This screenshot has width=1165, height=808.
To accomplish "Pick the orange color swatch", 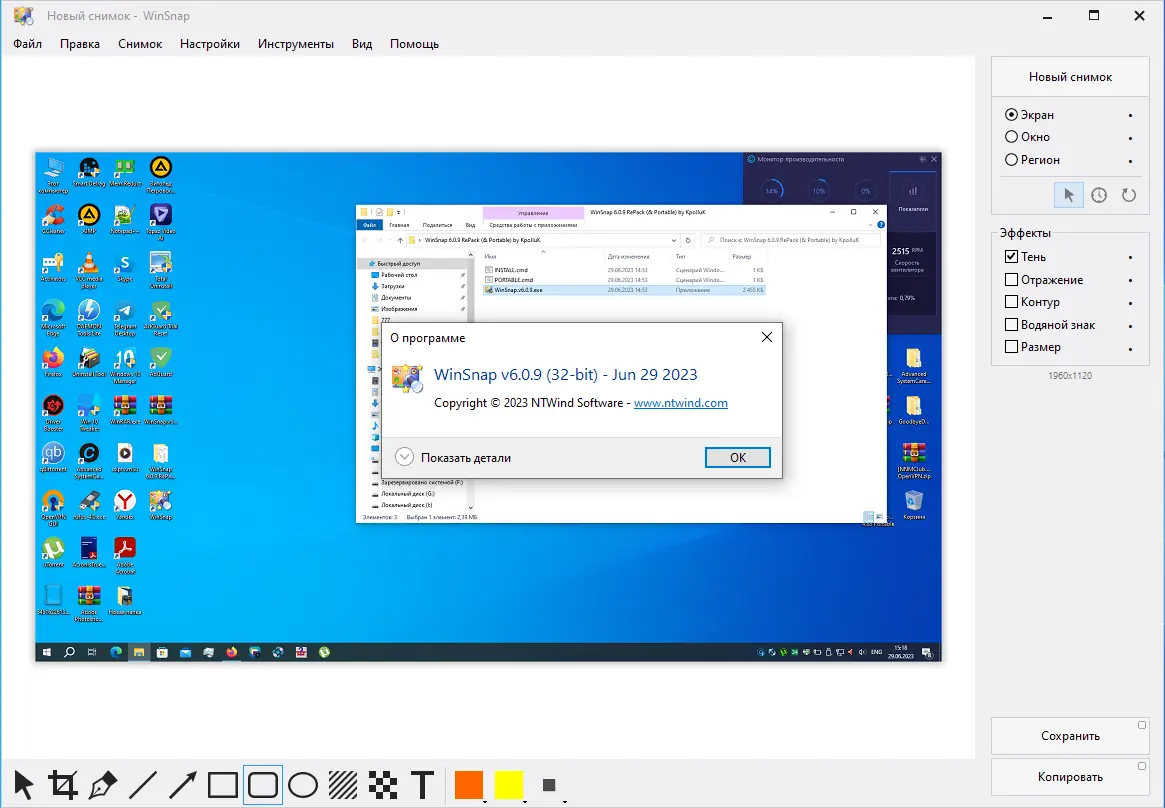I will [x=468, y=785].
